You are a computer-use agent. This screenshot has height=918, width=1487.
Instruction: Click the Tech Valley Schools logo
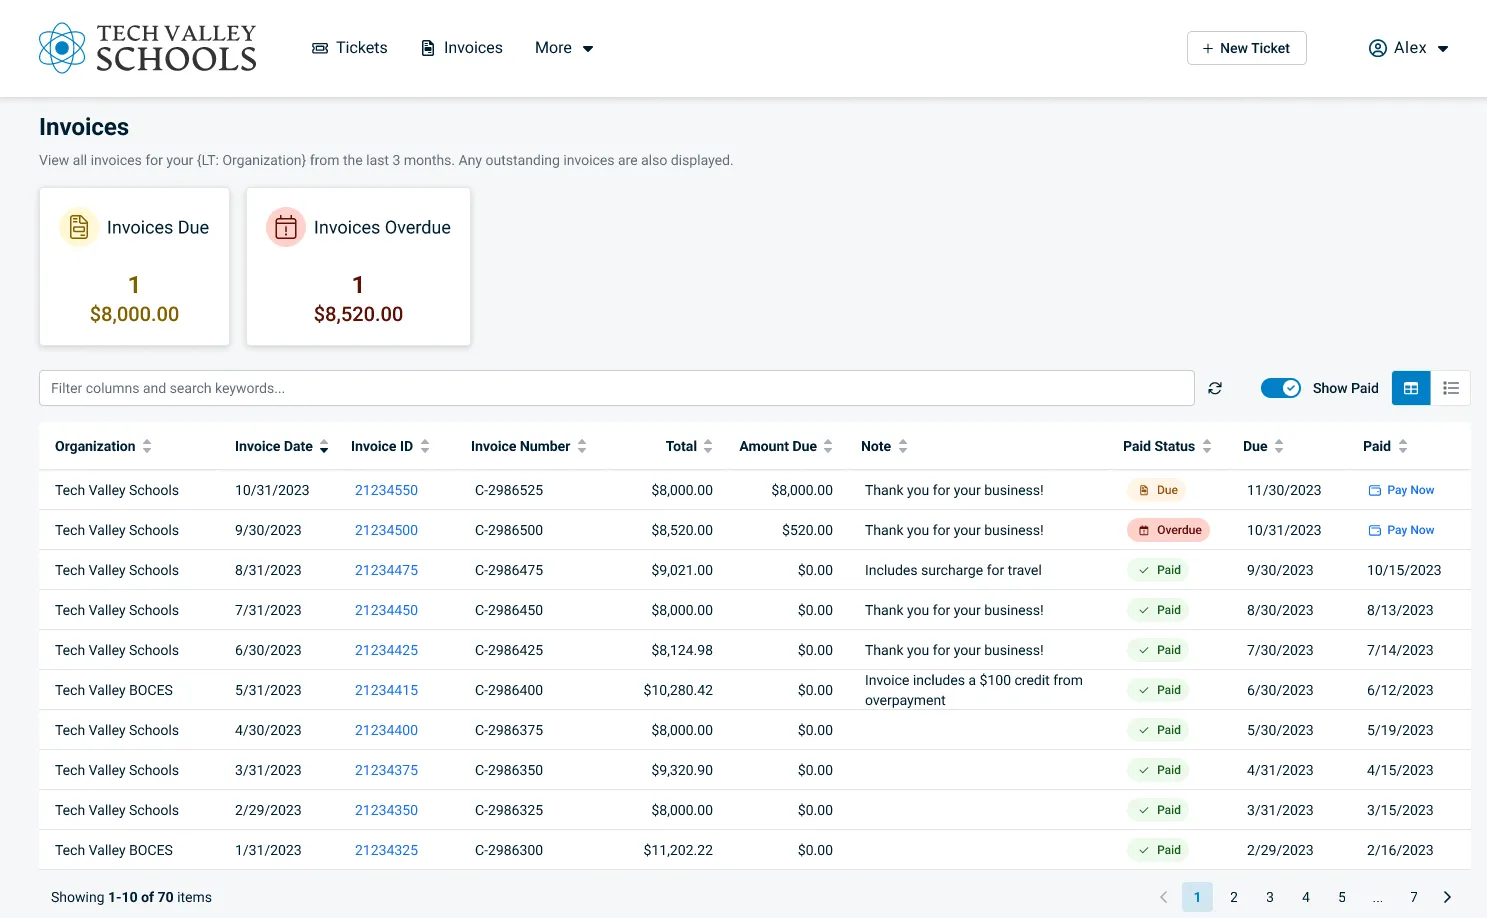click(x=148, y=48)
